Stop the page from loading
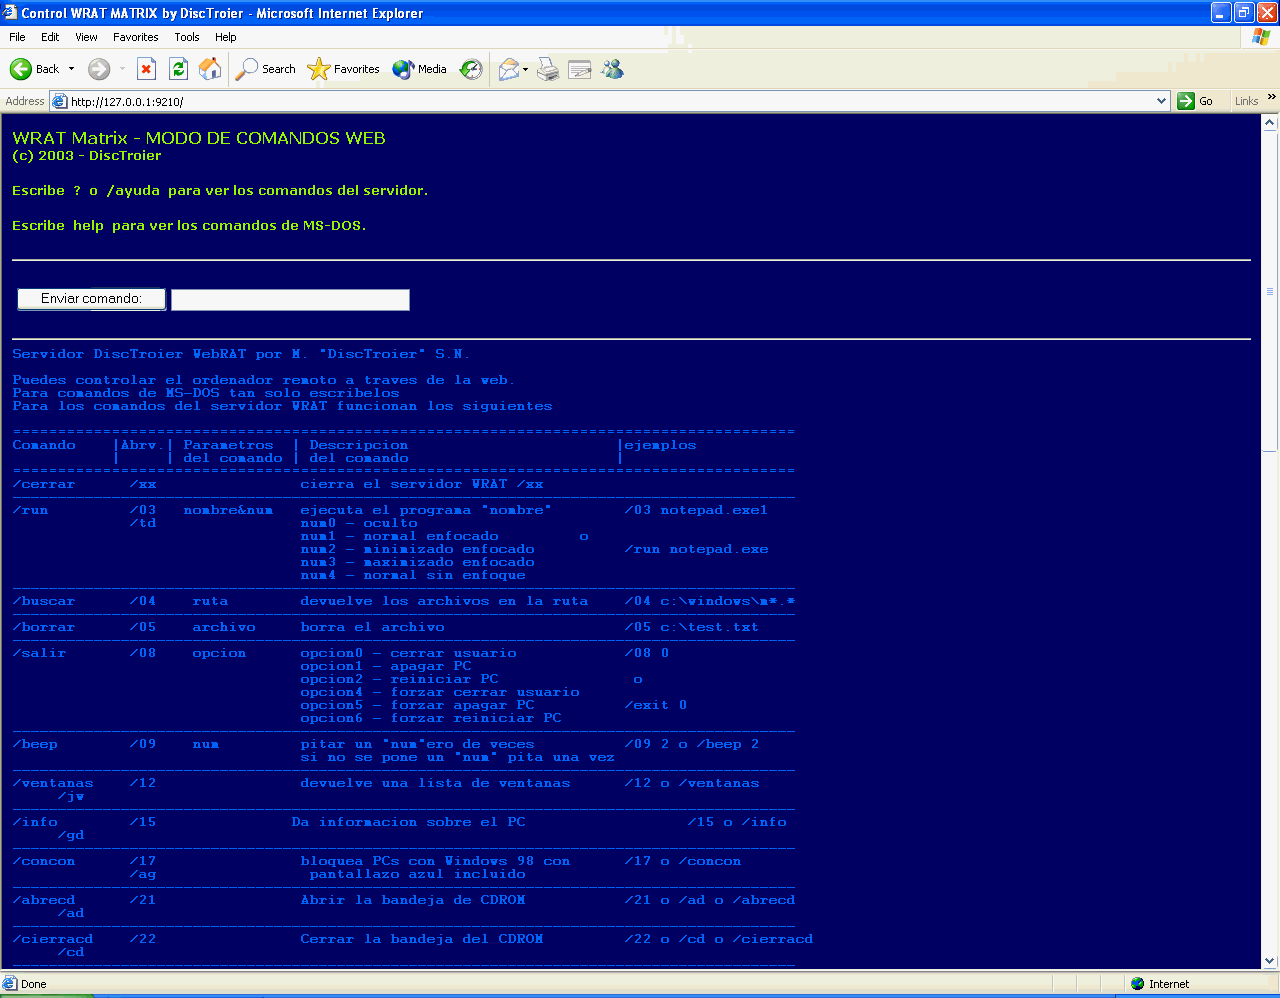 [x=146, y=69]
